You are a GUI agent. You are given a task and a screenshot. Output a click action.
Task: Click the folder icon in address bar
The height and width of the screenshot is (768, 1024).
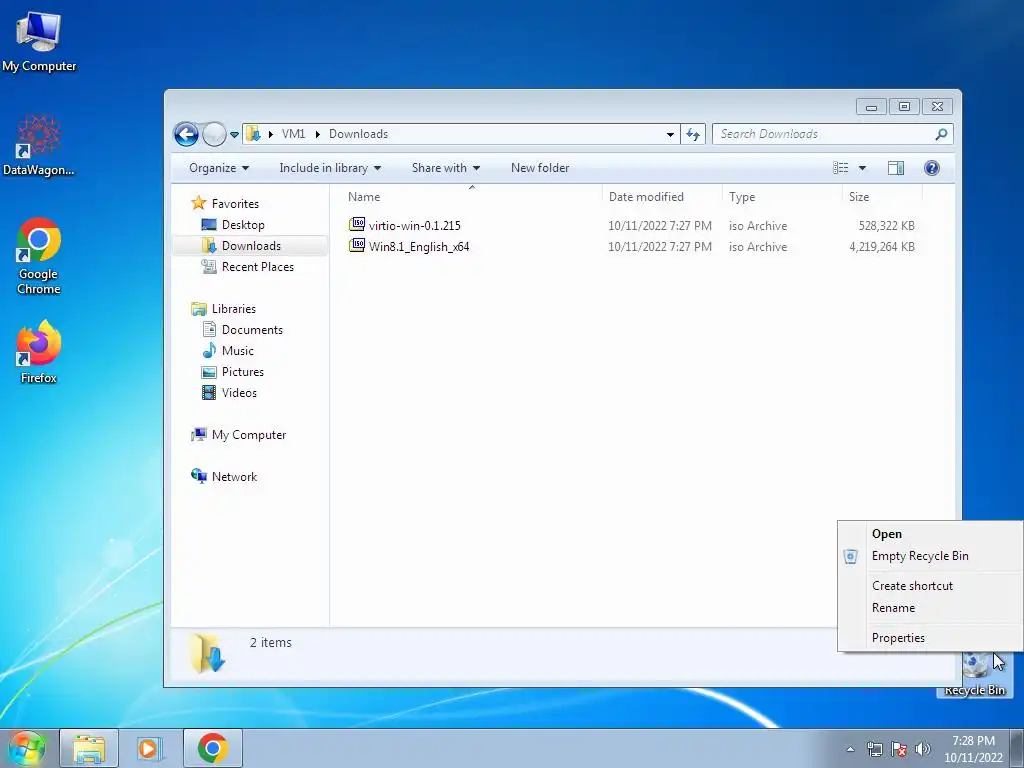[253, 134]
